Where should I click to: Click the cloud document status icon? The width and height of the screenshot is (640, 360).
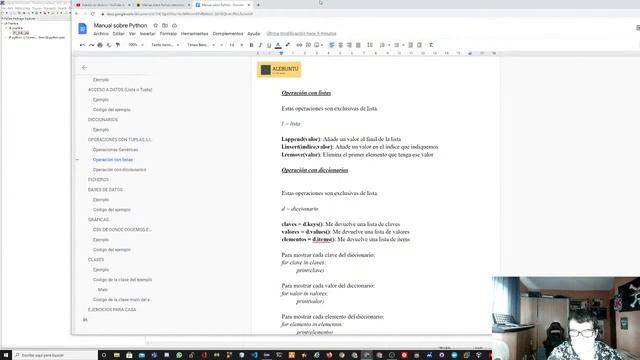click(174, 25)
